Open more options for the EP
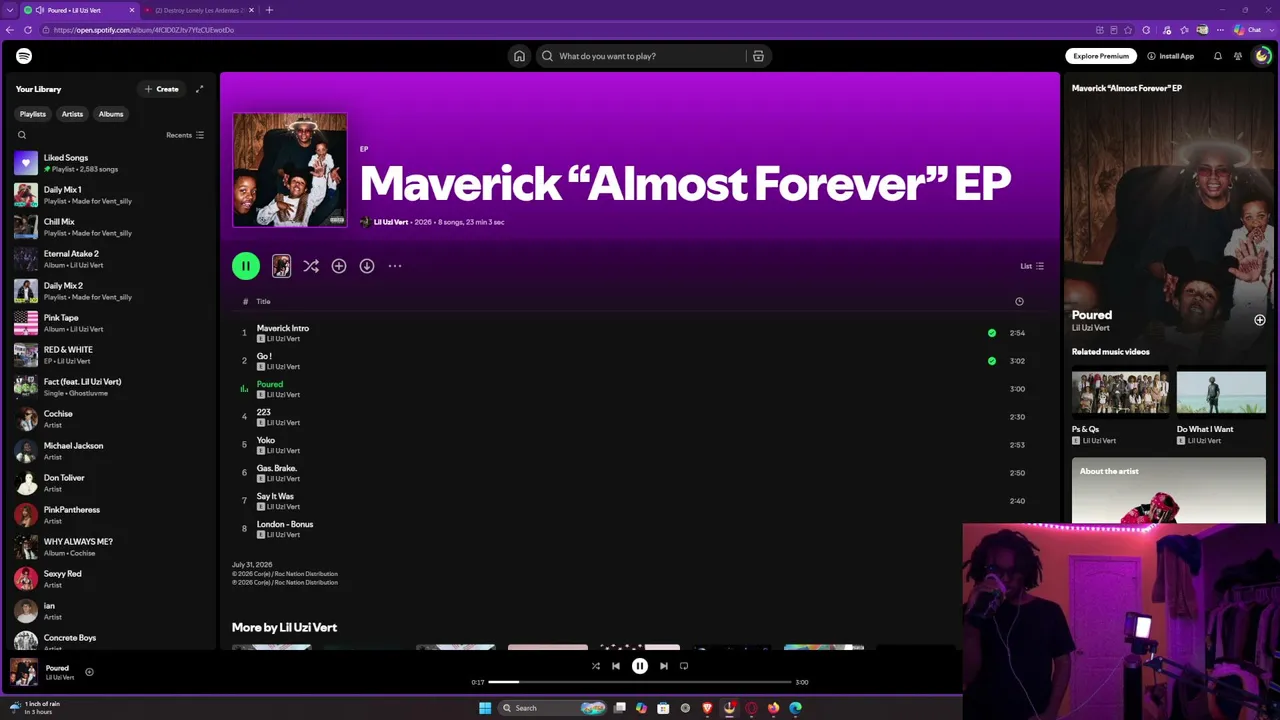The width and height of the screenshot is (1280, 720). click(395, 266)
